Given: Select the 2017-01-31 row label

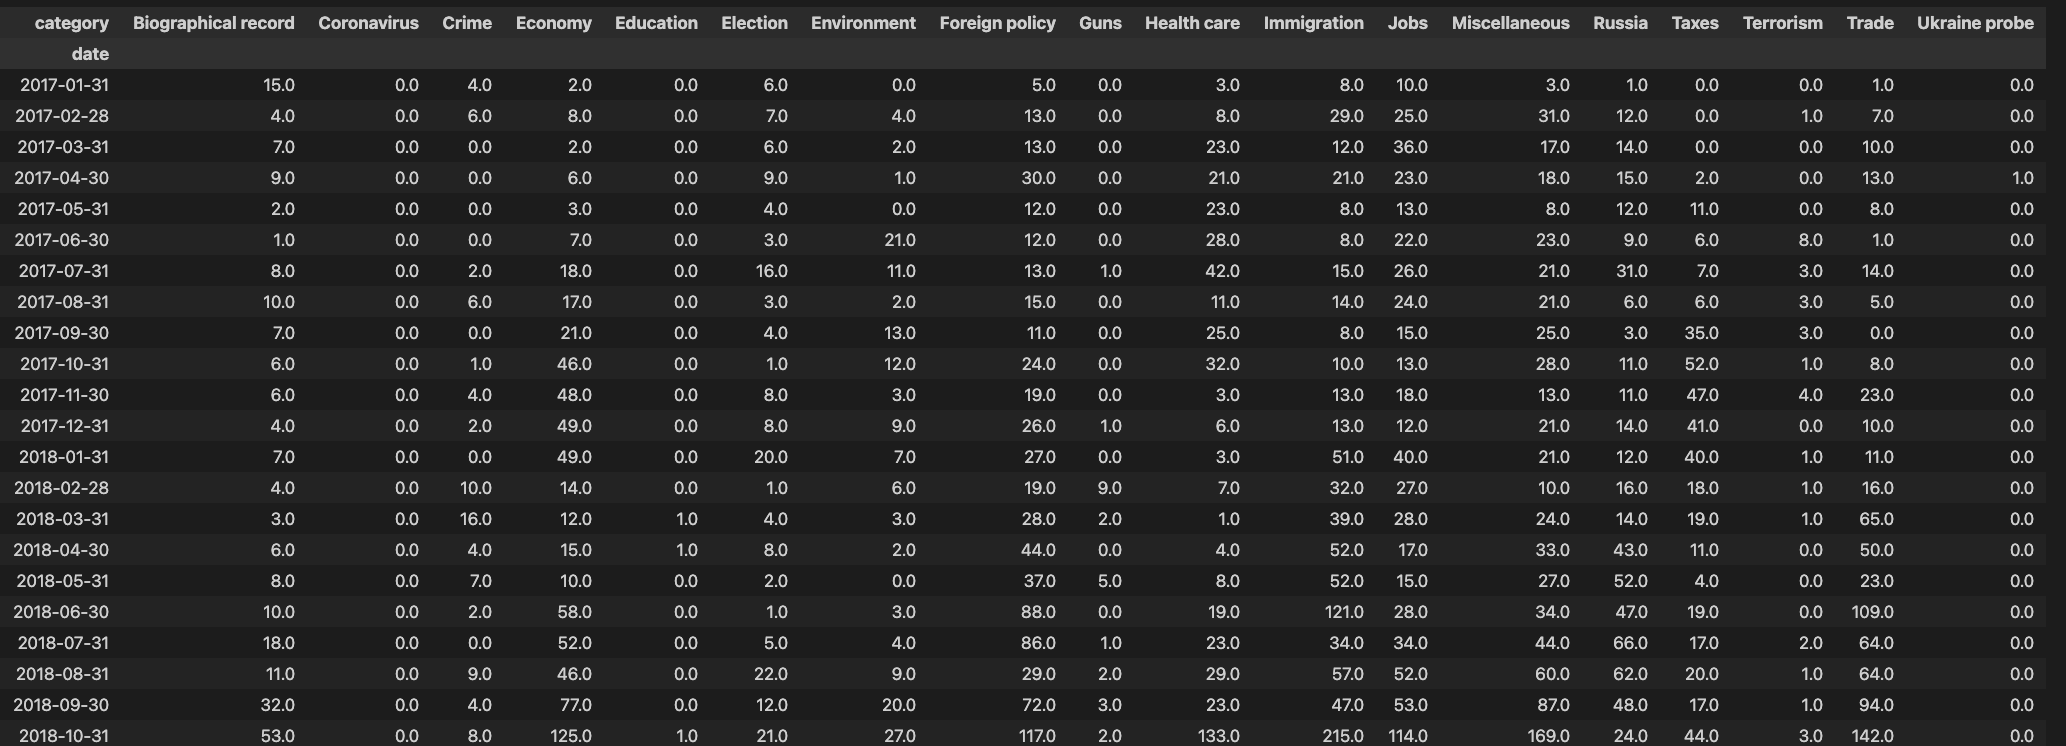Looking at the screenshot, I should click(64, 85).
